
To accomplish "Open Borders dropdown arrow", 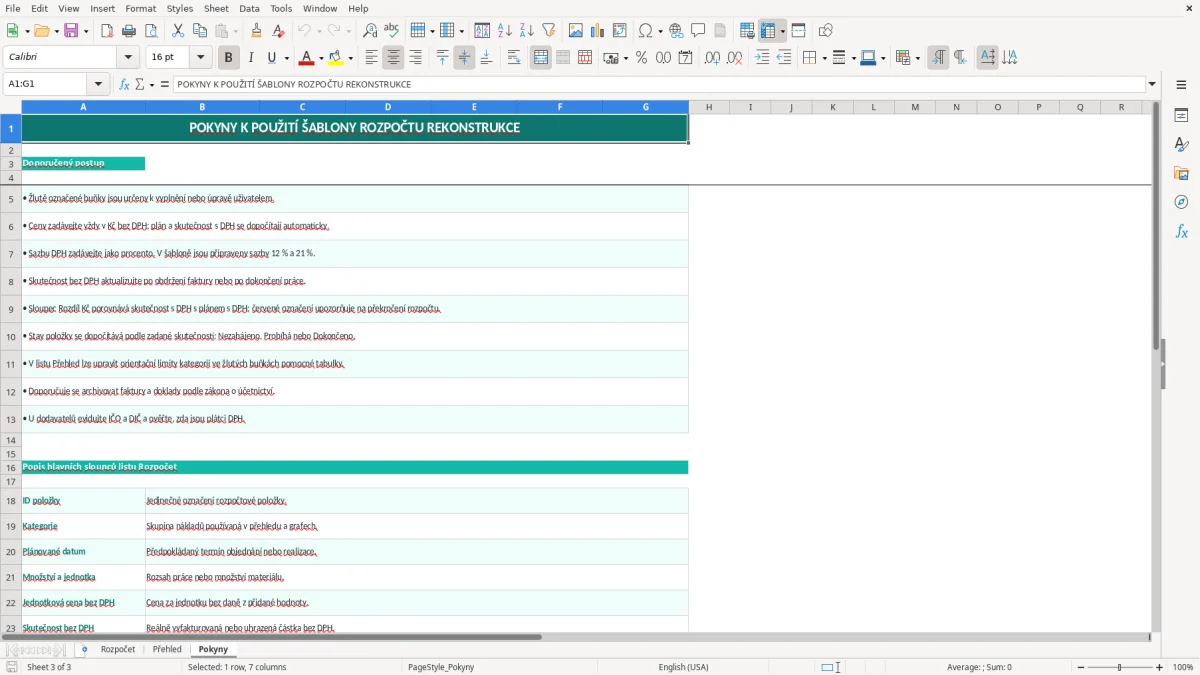I will coord(823,58).
